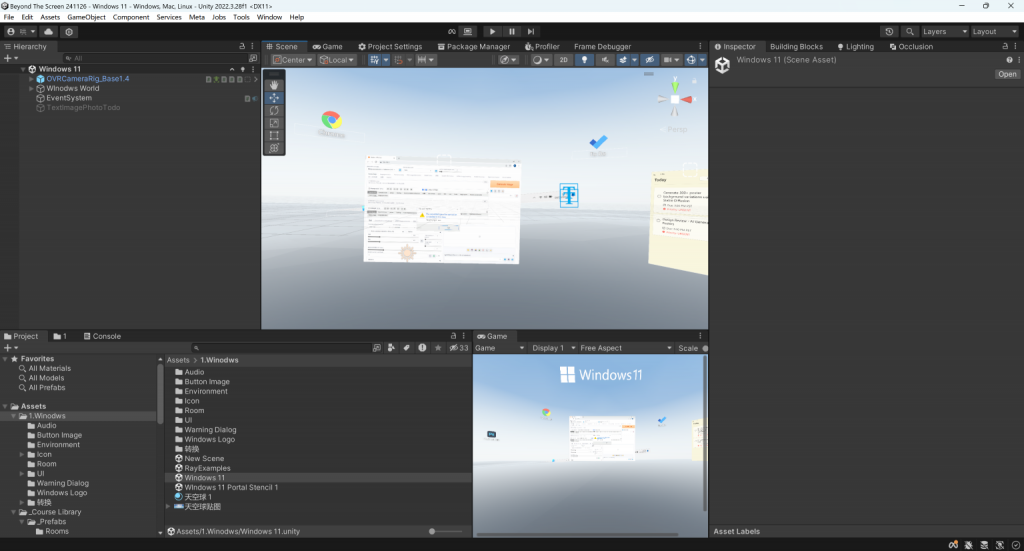The width and height of the screenshot is (1024, 551).
Task: Switch to the Profiler tab
Action: pyautogui.click(x=542, y=46)
